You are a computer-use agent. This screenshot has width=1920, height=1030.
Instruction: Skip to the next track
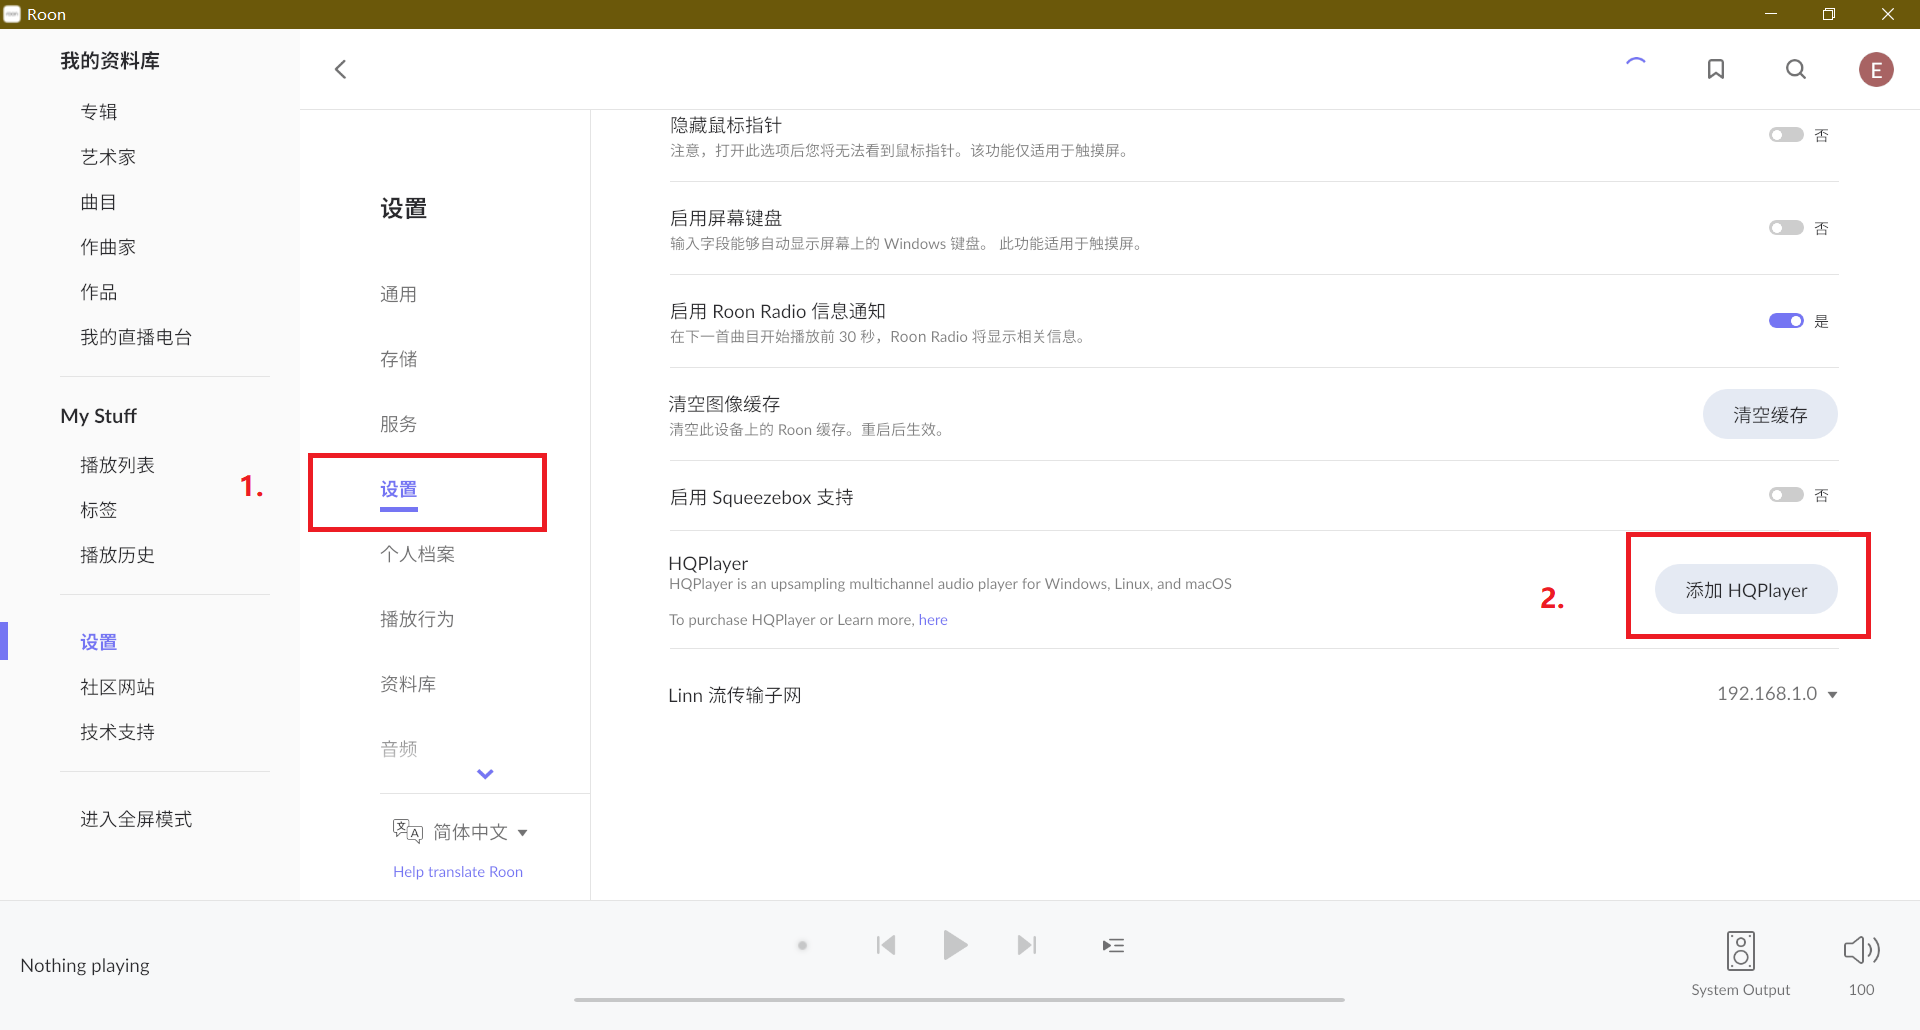coord(1026,945)
